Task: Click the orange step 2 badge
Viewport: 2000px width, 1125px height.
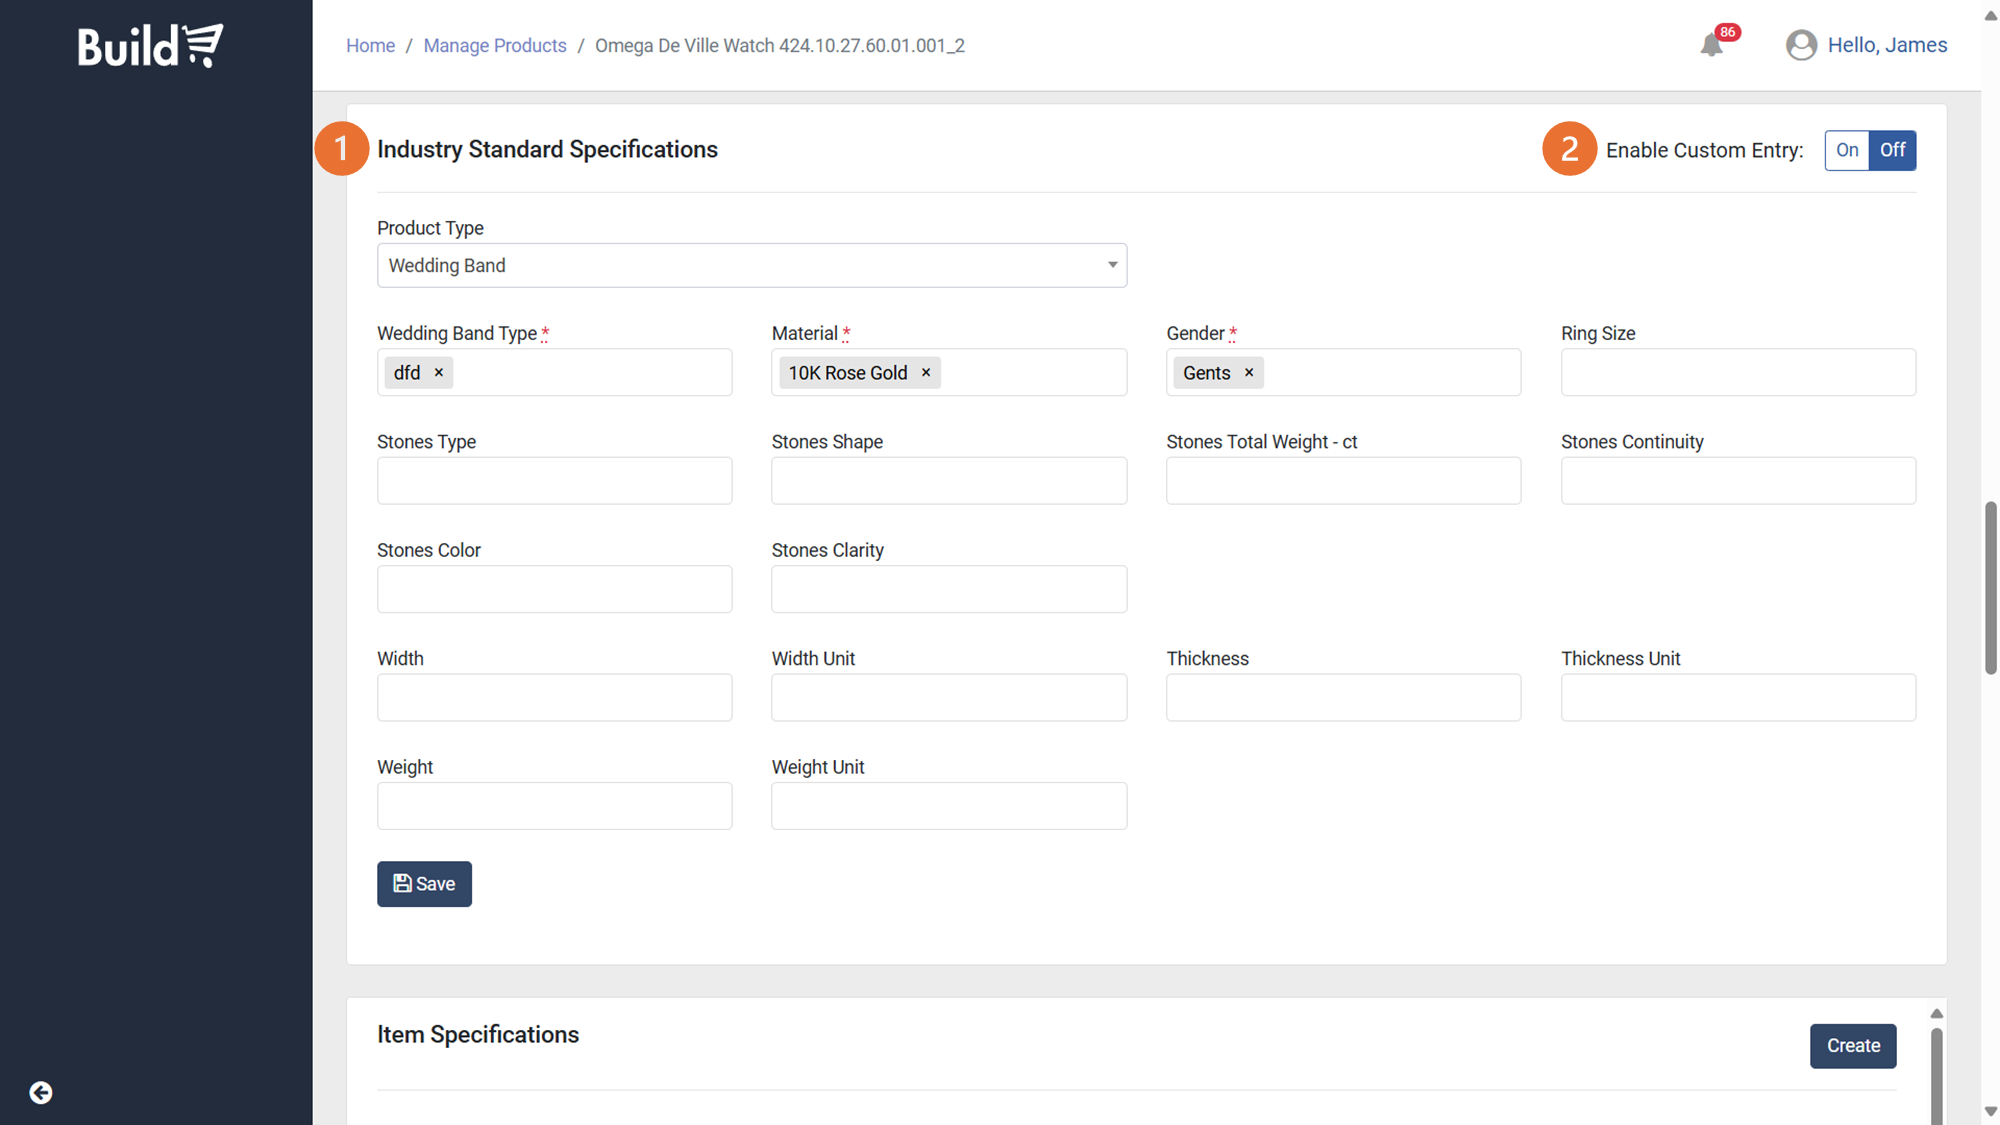Action: 1569,149
